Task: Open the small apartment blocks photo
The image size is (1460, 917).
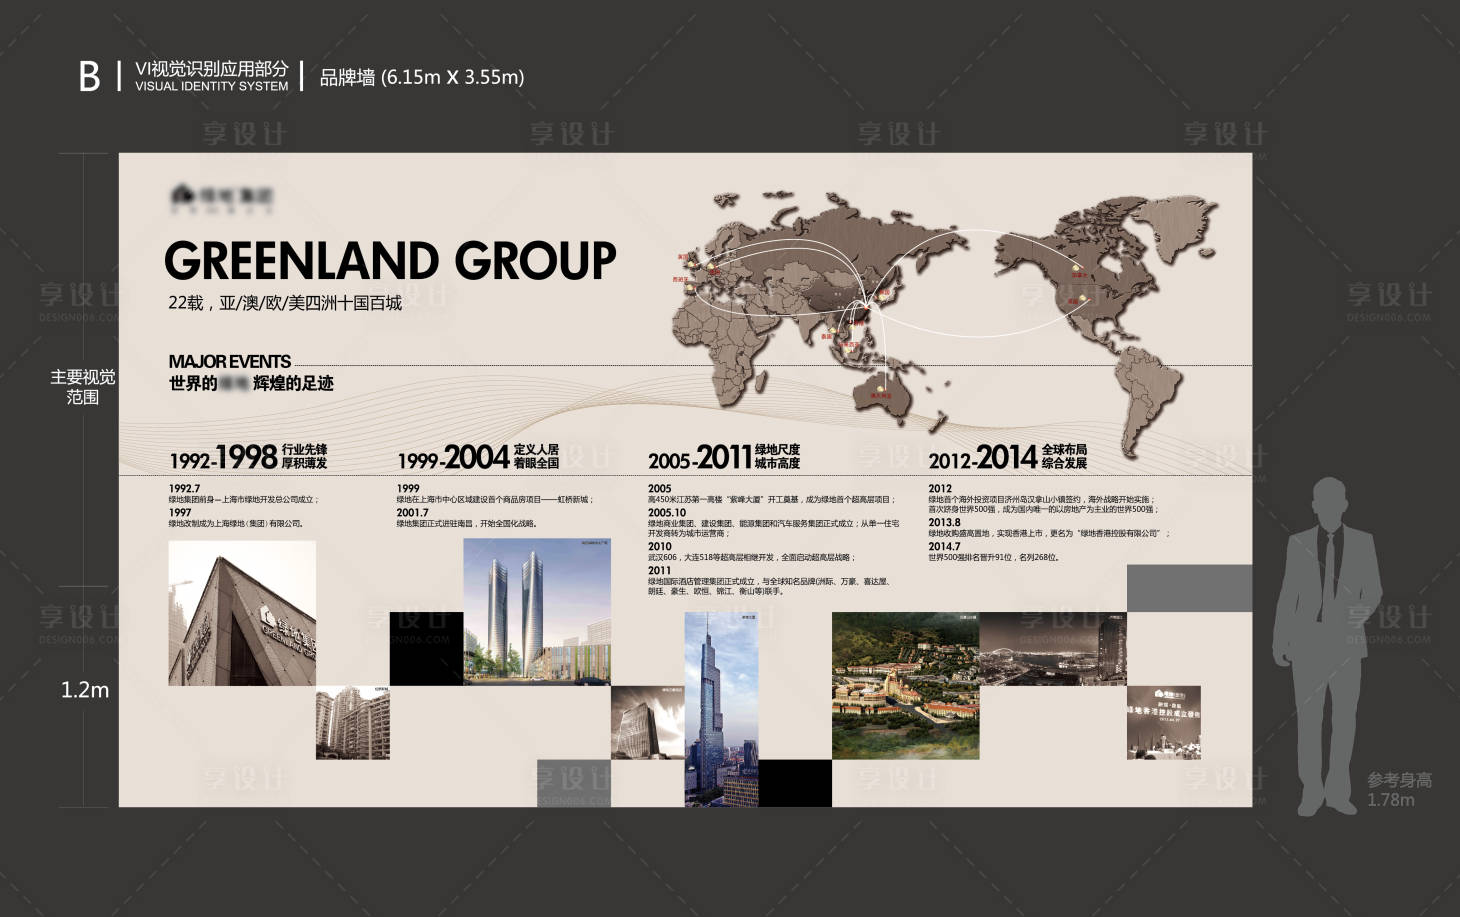Action: point(353,722)
